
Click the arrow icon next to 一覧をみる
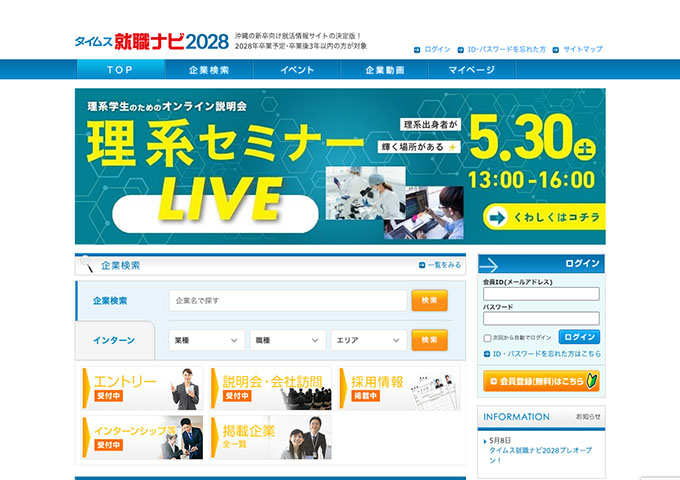tap(422, 265)
